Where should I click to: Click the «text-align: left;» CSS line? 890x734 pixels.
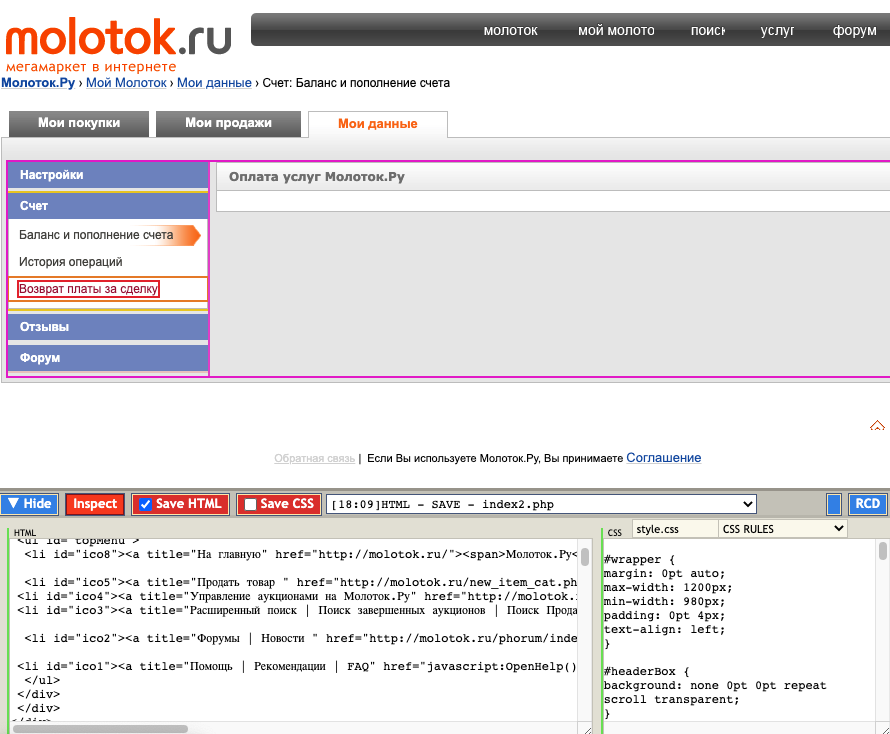coord(664,629)
